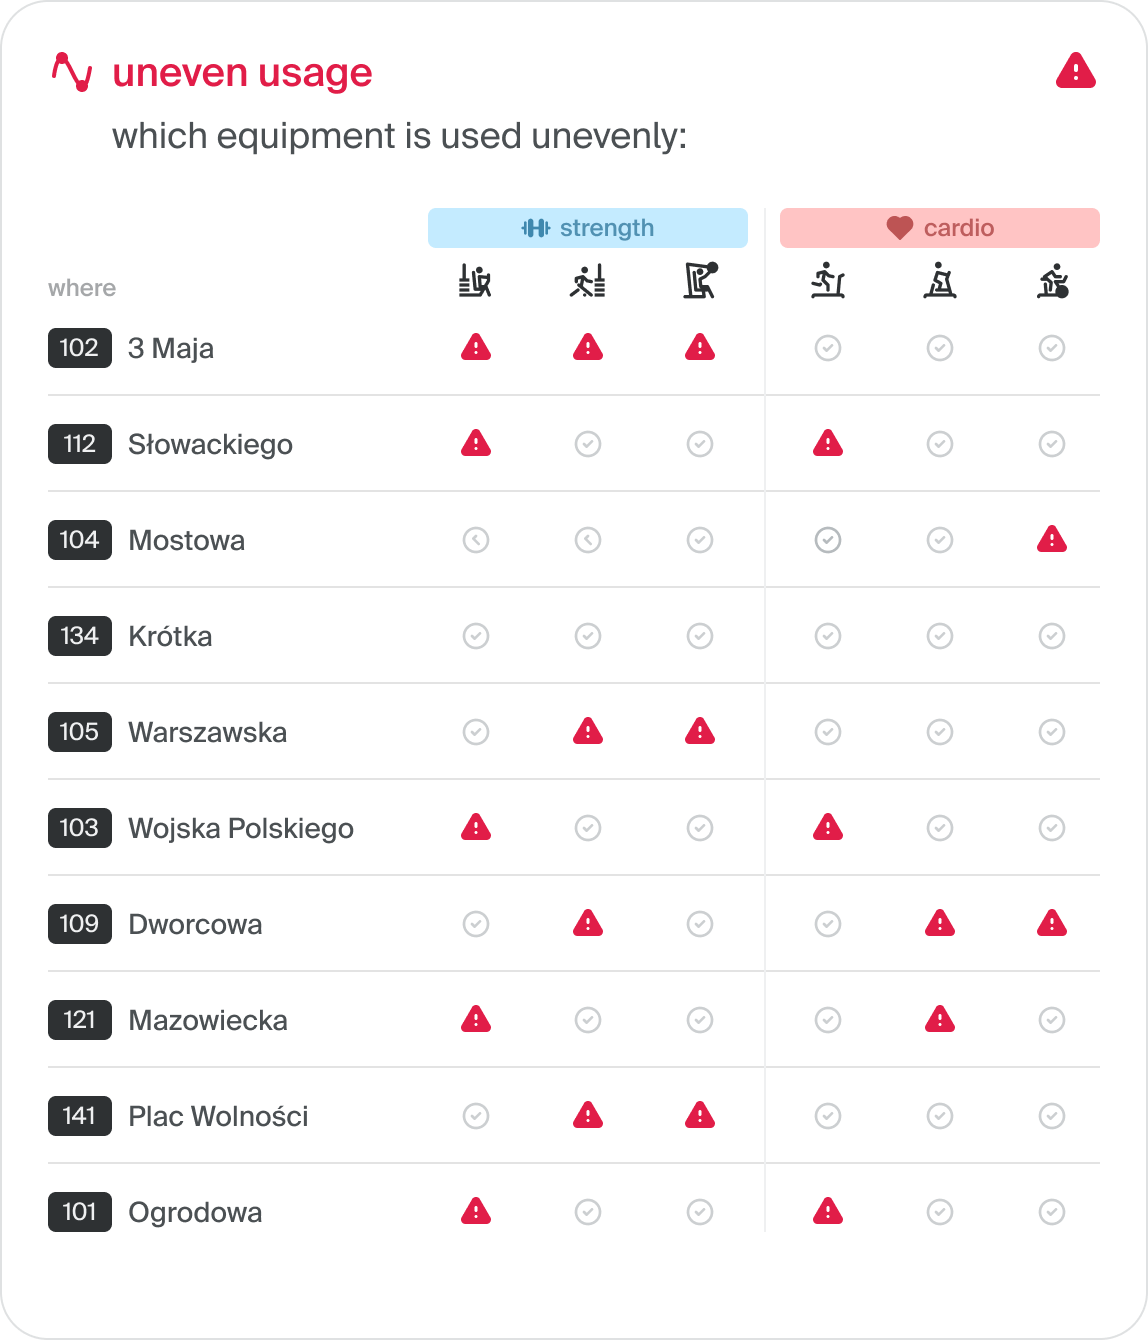This screenshot has width=1148, height=1340.
Task: Click Słowackiego's treadmill warning icon
Action: click(x=828, y=444)
